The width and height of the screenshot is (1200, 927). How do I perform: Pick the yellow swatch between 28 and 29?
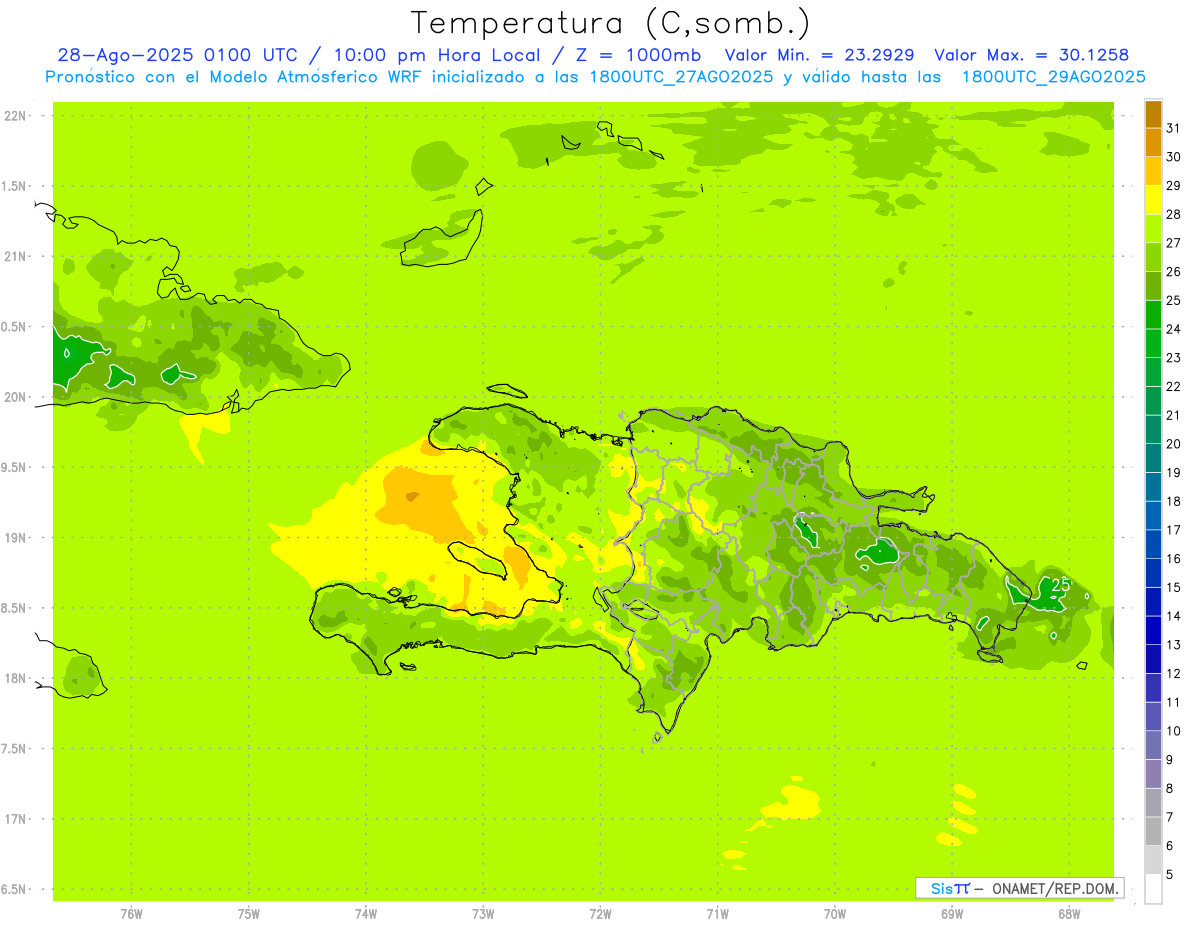tap(1153, 200)
